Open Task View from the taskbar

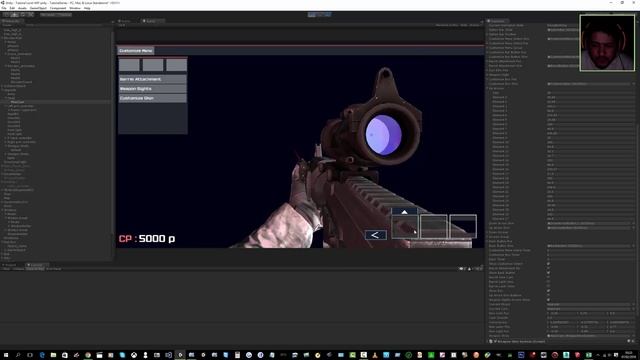pos(29,355)
